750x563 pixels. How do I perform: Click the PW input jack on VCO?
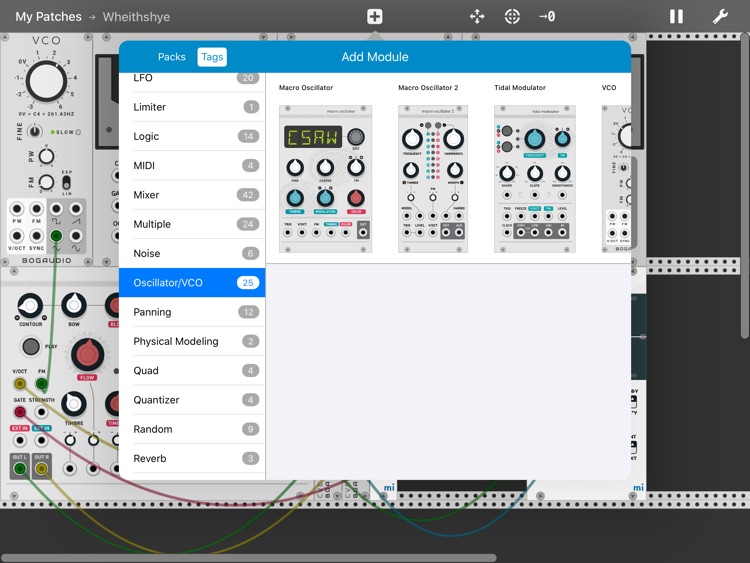pyautogui.click(x=17, y=209)
